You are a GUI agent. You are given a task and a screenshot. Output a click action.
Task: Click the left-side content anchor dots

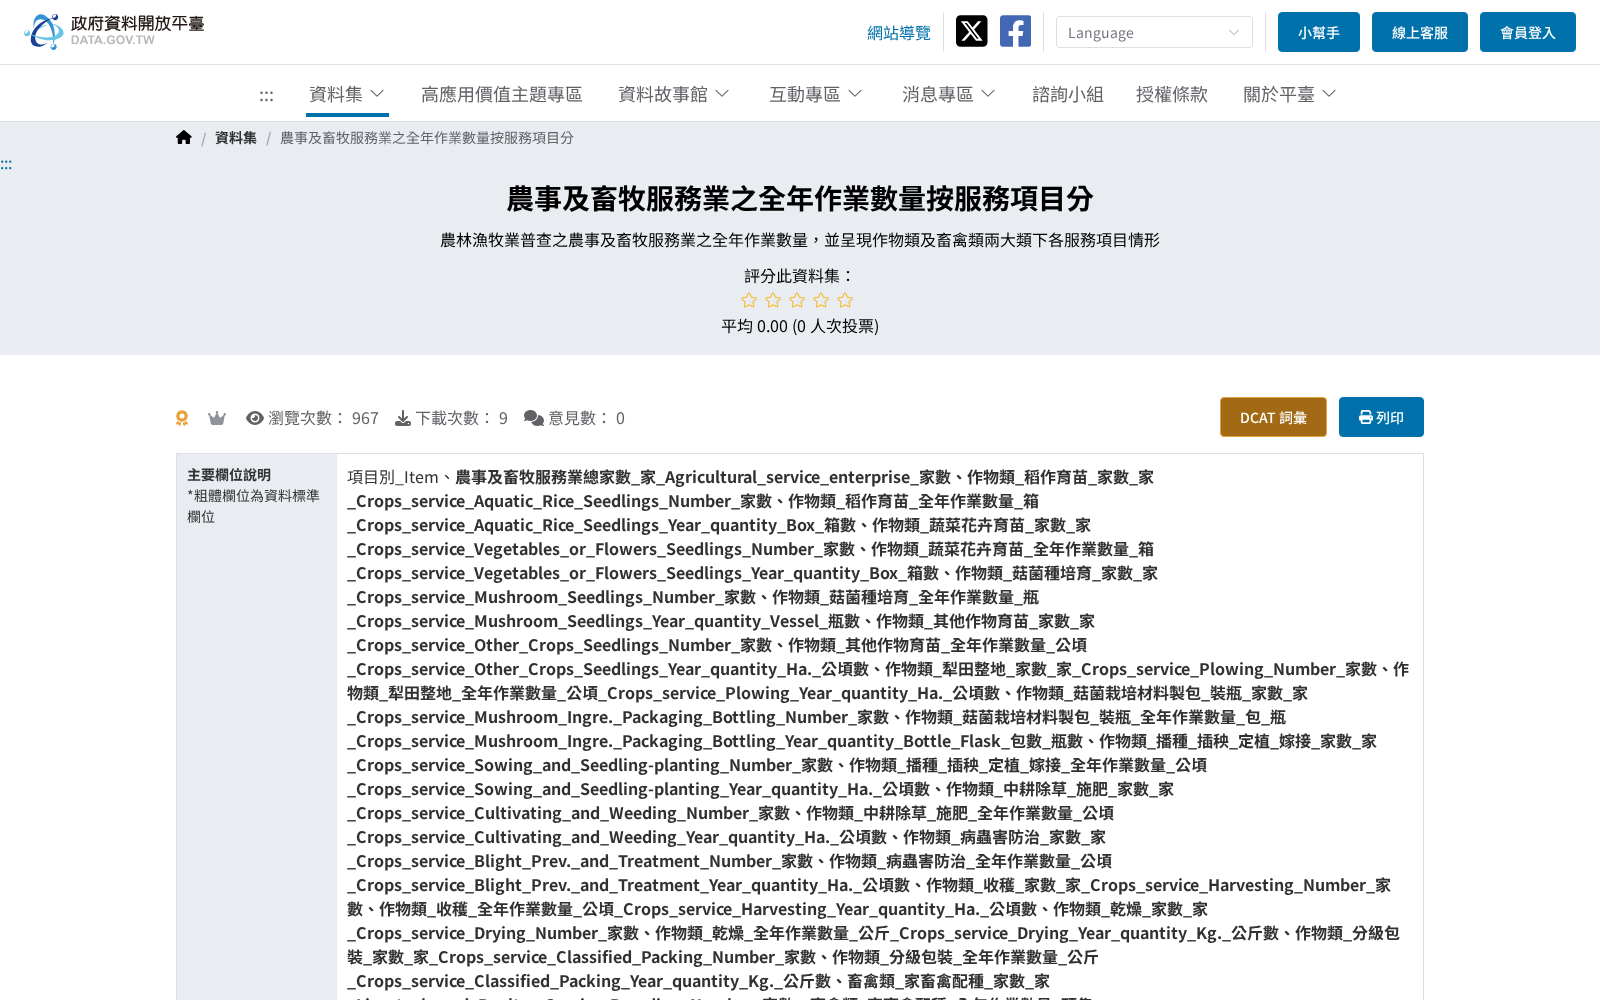coord(6,164)
